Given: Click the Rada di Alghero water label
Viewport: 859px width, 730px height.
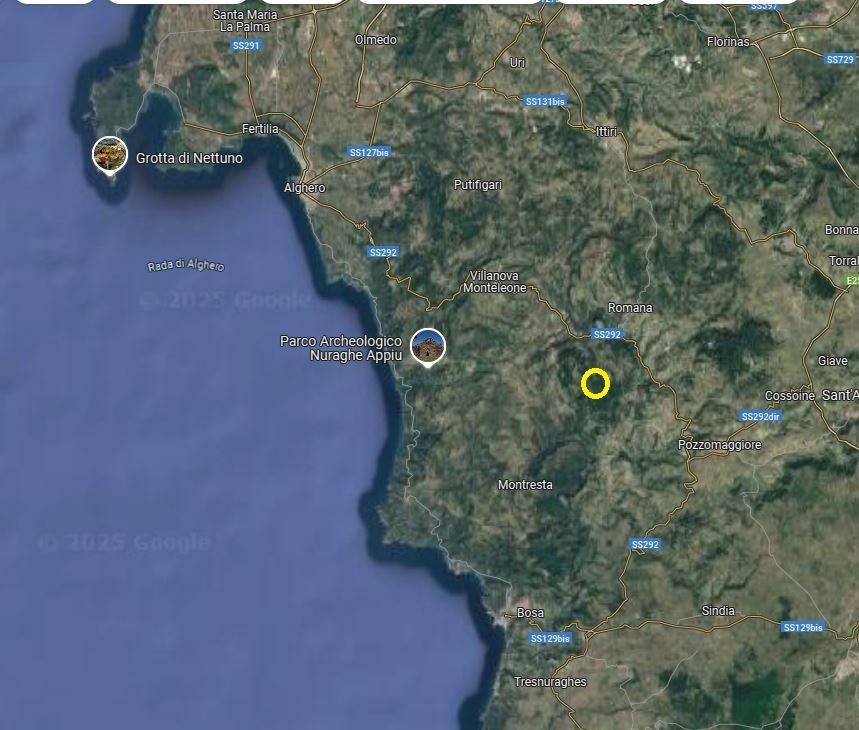Looking at the screenshot, I should [x=186, y=265].
